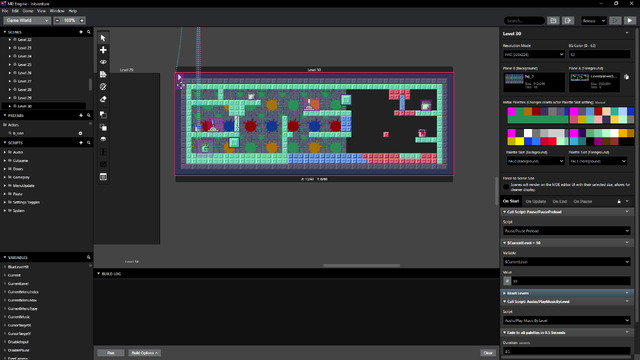Switch to the On Pause tab
The image size is (640, 360).
582,201
